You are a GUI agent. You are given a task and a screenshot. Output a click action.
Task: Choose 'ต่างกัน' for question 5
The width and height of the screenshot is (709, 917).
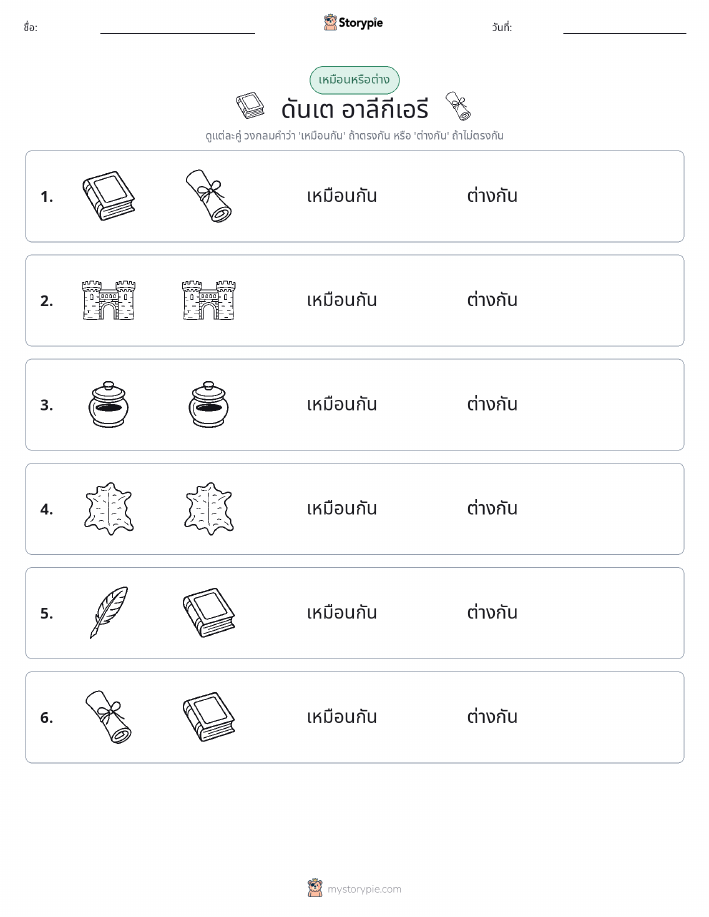pyautogui.click(x=492, y=612)
